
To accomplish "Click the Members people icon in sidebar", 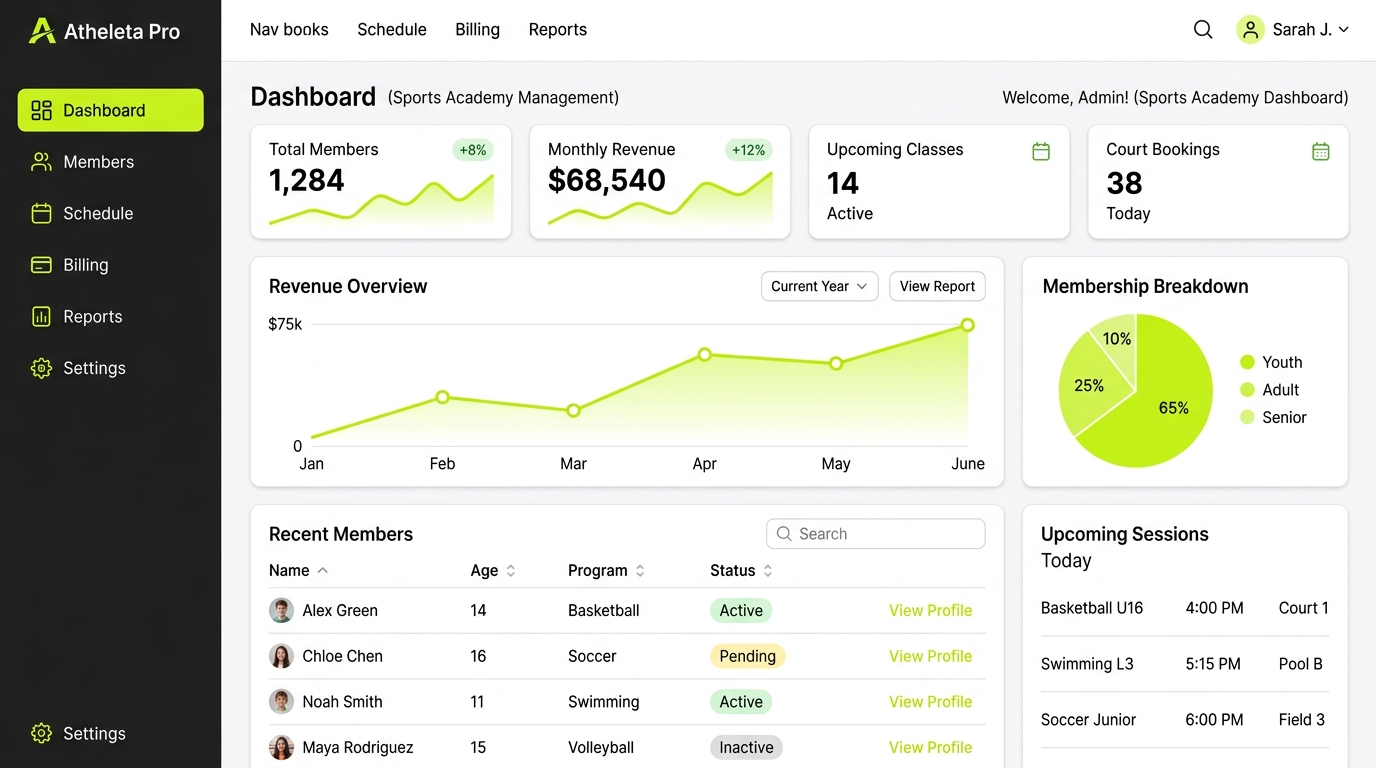I will click(41, 162).
